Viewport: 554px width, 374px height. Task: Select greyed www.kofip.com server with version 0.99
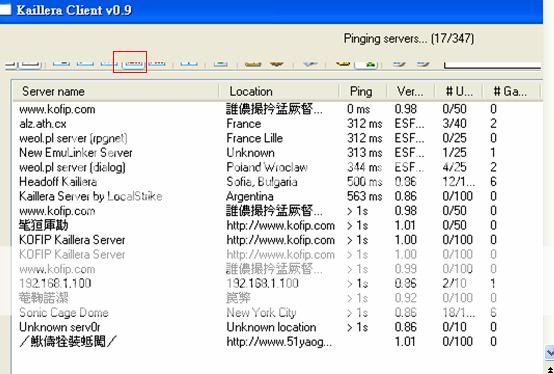(x=57, y=269)
